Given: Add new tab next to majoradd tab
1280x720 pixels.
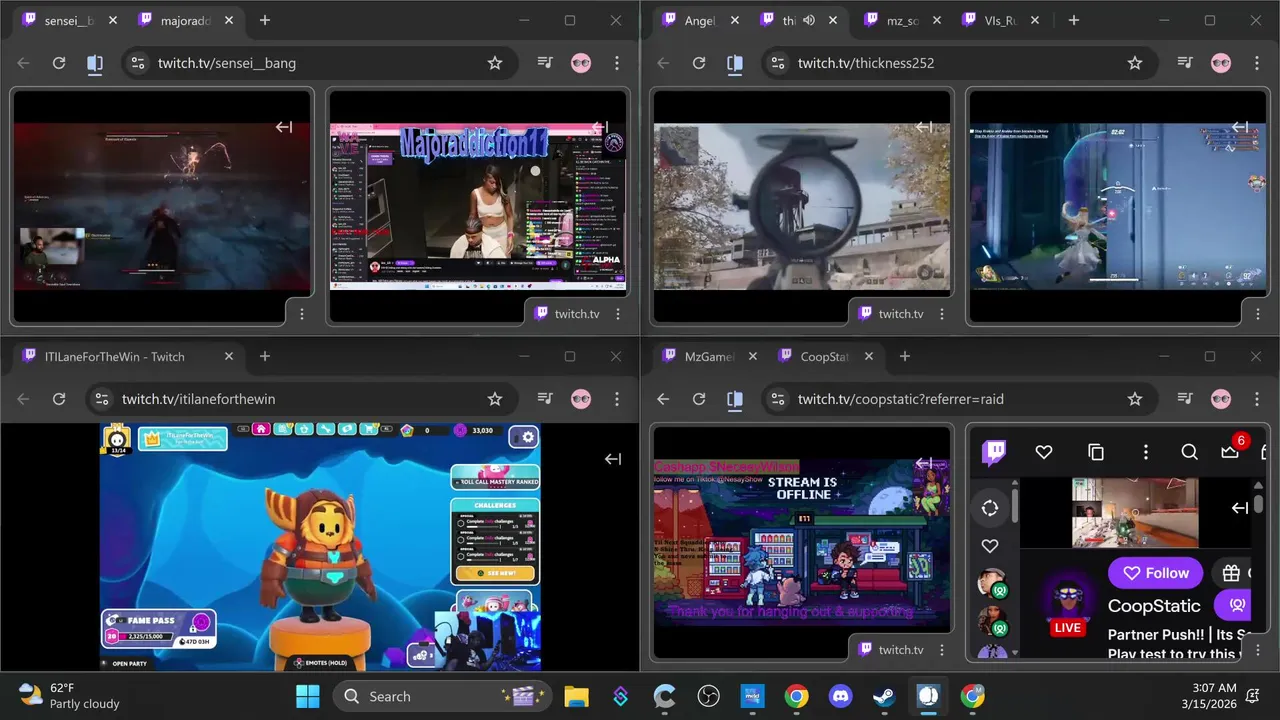Looking at the screenshot, I should pos(265,21).
